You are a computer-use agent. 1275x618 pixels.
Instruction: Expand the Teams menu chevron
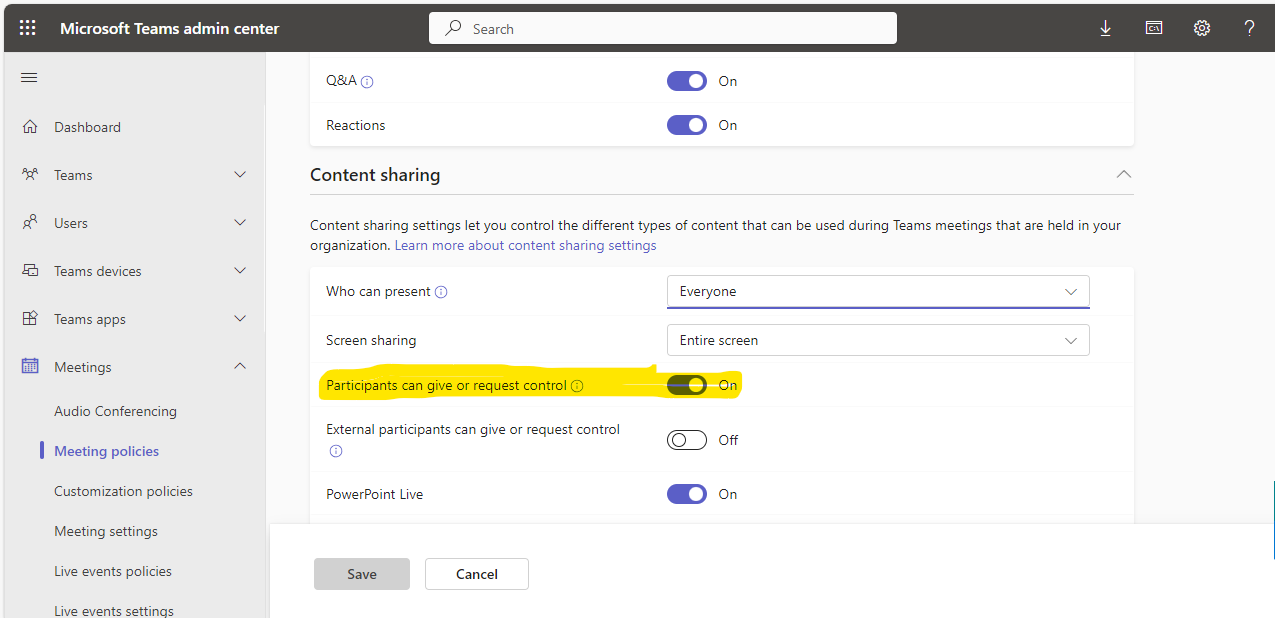point(240,175)
